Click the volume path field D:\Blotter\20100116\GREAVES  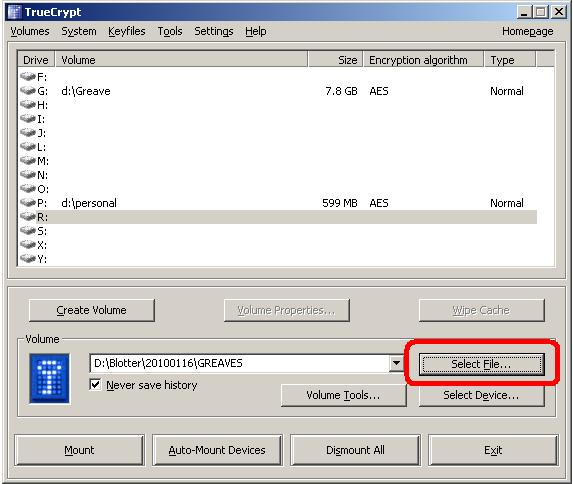[x=239, y=363]
